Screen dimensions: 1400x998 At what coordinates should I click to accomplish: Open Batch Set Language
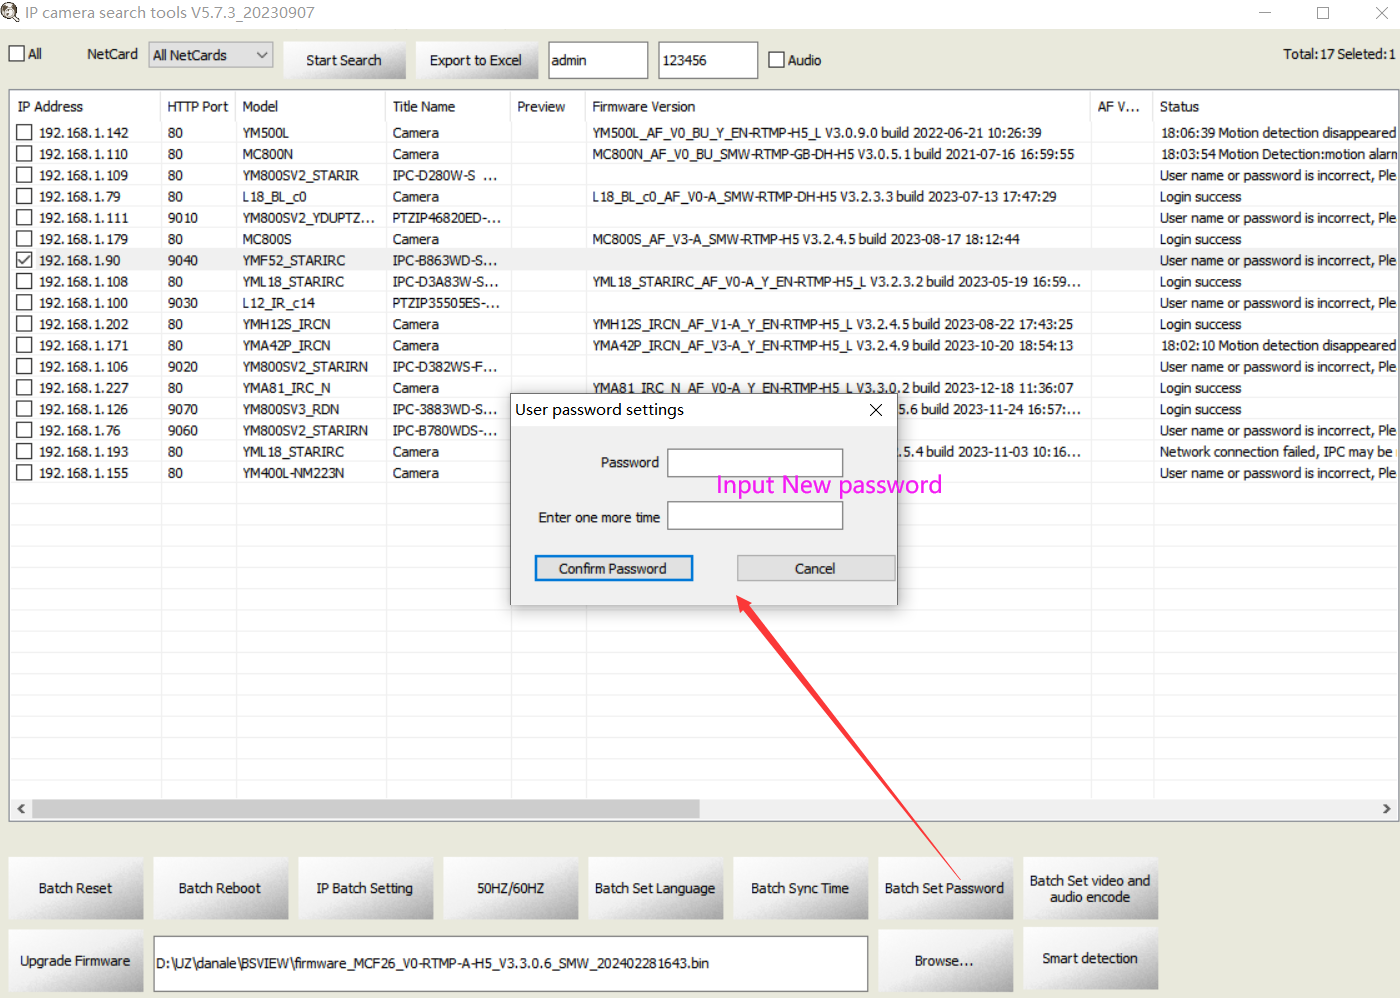[x=654, y=888]
